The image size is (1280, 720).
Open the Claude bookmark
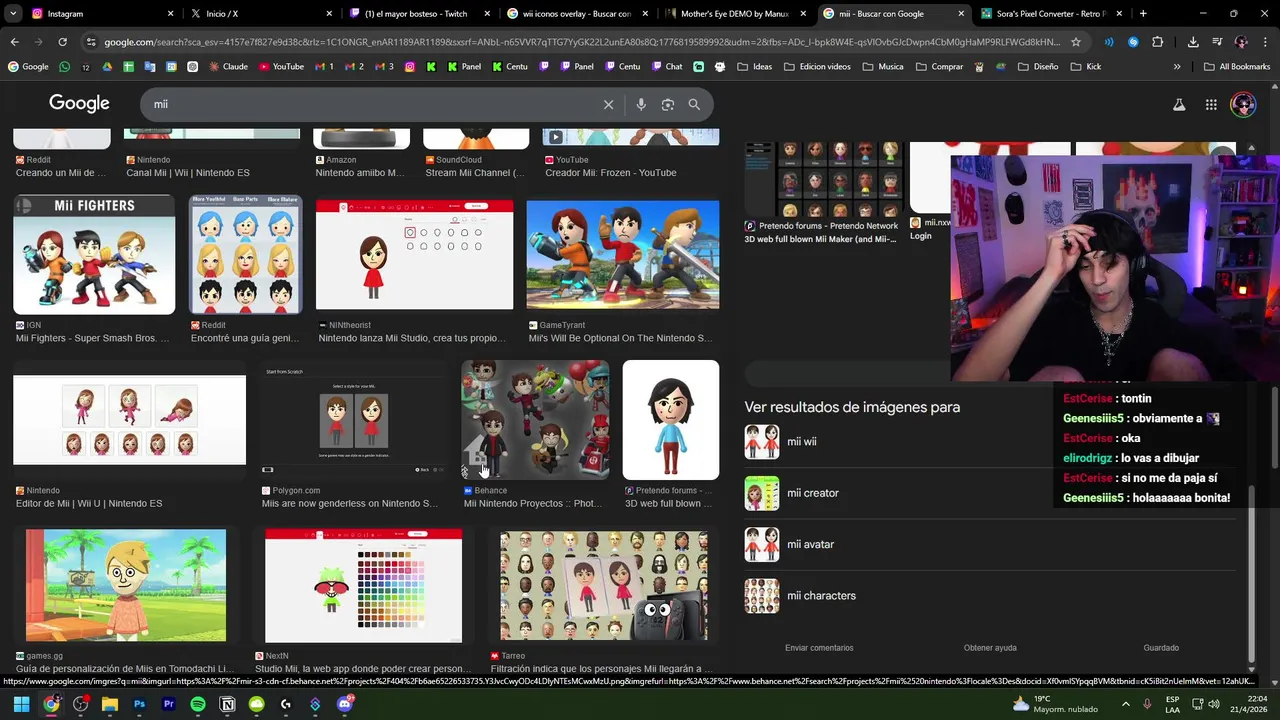pos(227,67)
